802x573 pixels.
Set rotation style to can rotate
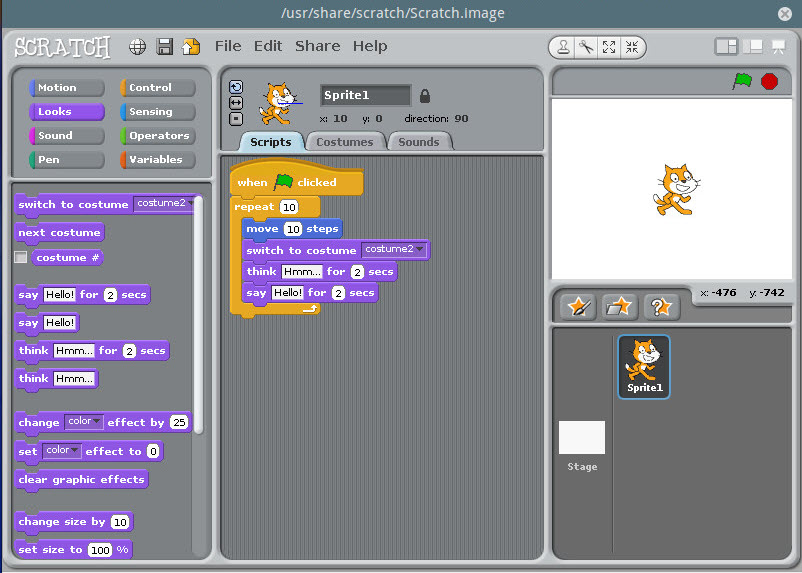[236, 87]
